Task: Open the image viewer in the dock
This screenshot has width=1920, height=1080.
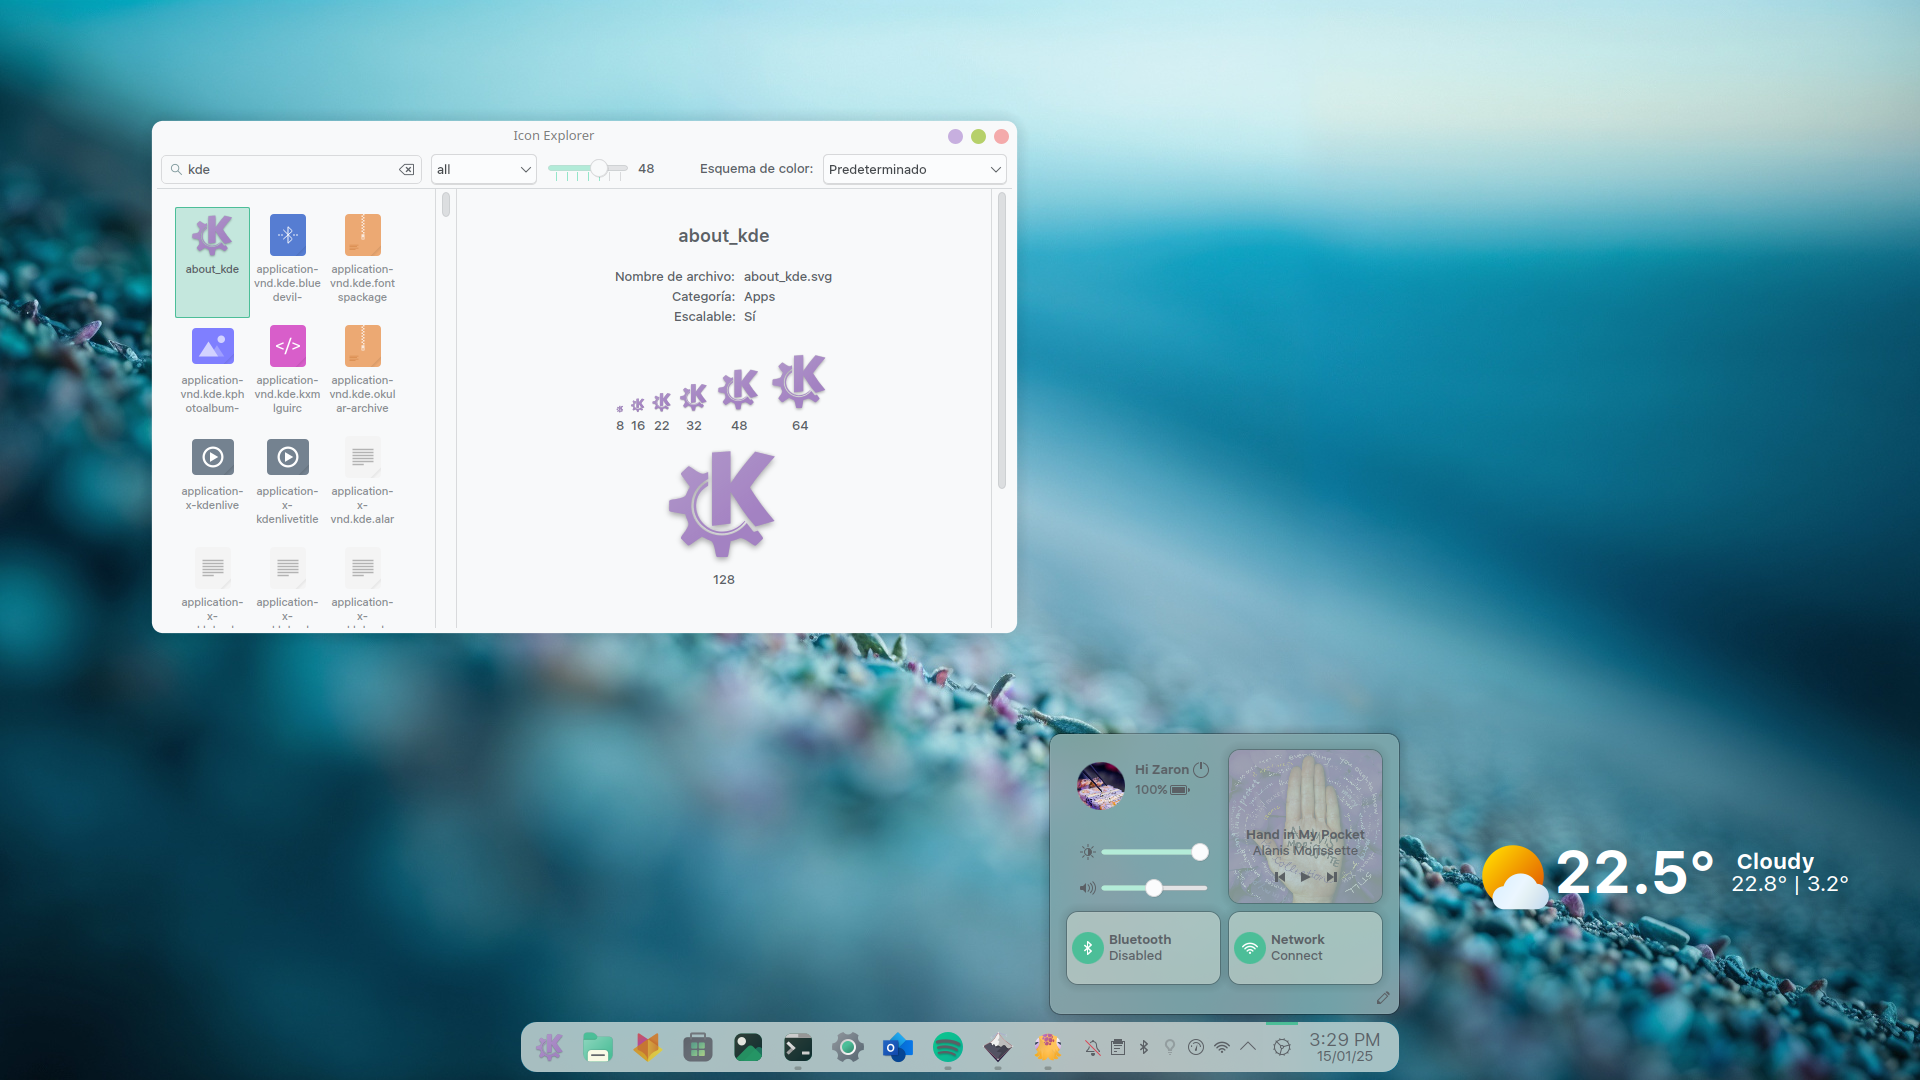Action: pos(748,1047)
